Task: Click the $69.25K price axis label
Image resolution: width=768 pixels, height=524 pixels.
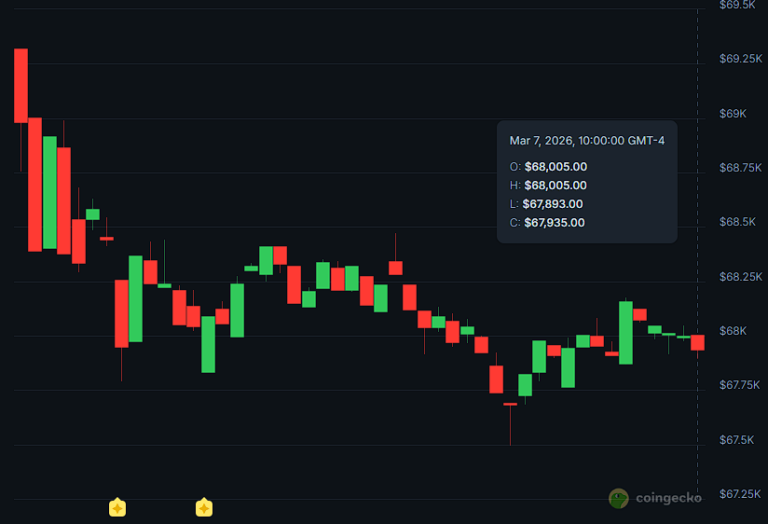Action: [741, 59]
